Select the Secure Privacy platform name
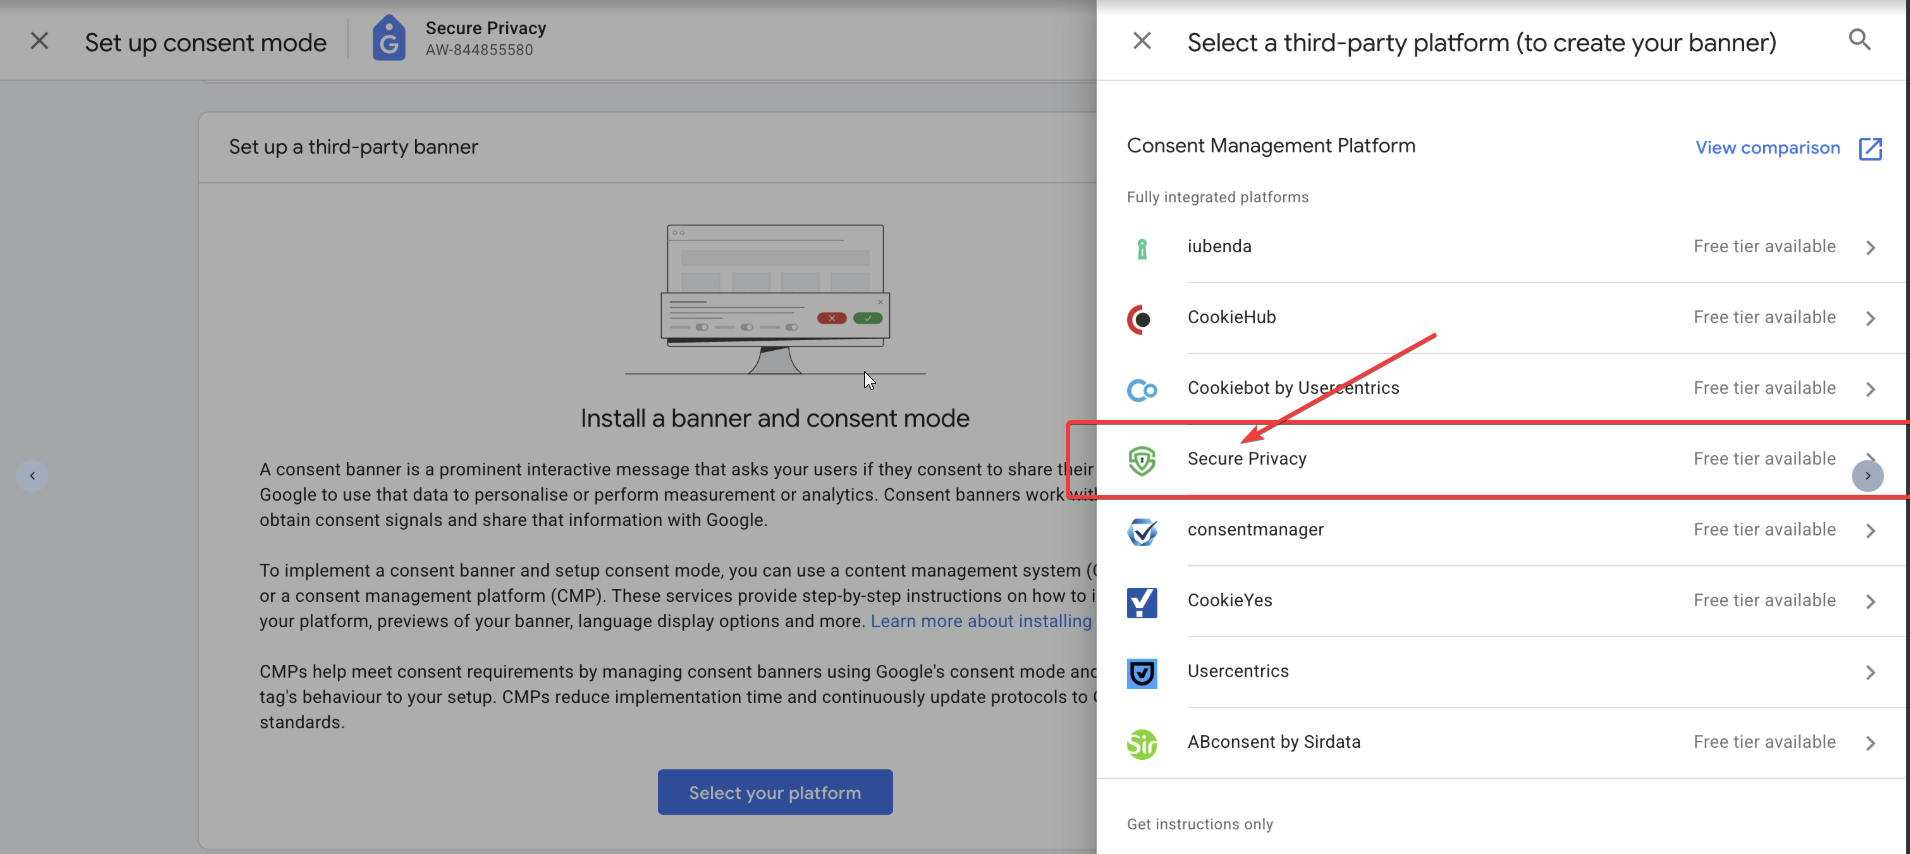 pos(1247,459)
